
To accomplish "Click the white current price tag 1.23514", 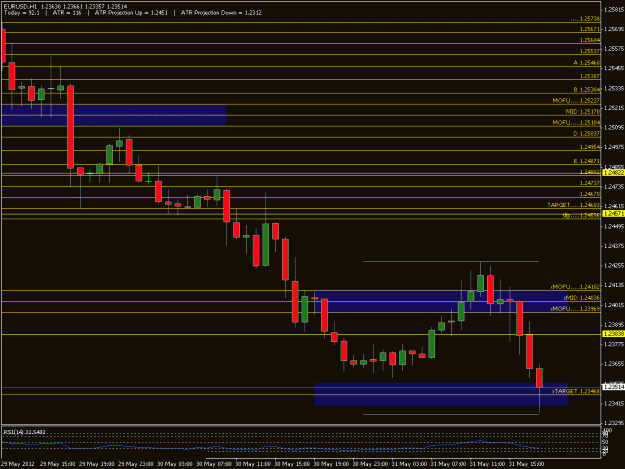I will pos(614,387).
